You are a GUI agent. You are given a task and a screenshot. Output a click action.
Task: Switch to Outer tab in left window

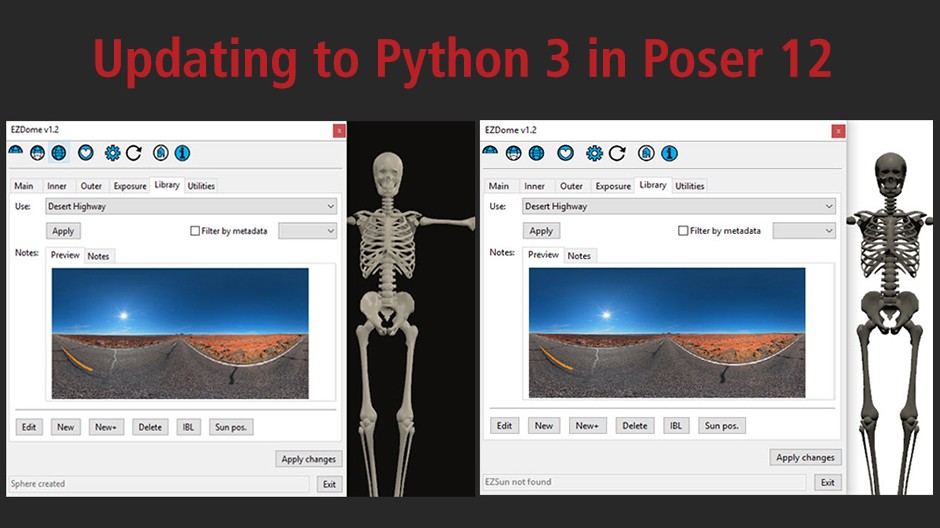tap(91, 186)
